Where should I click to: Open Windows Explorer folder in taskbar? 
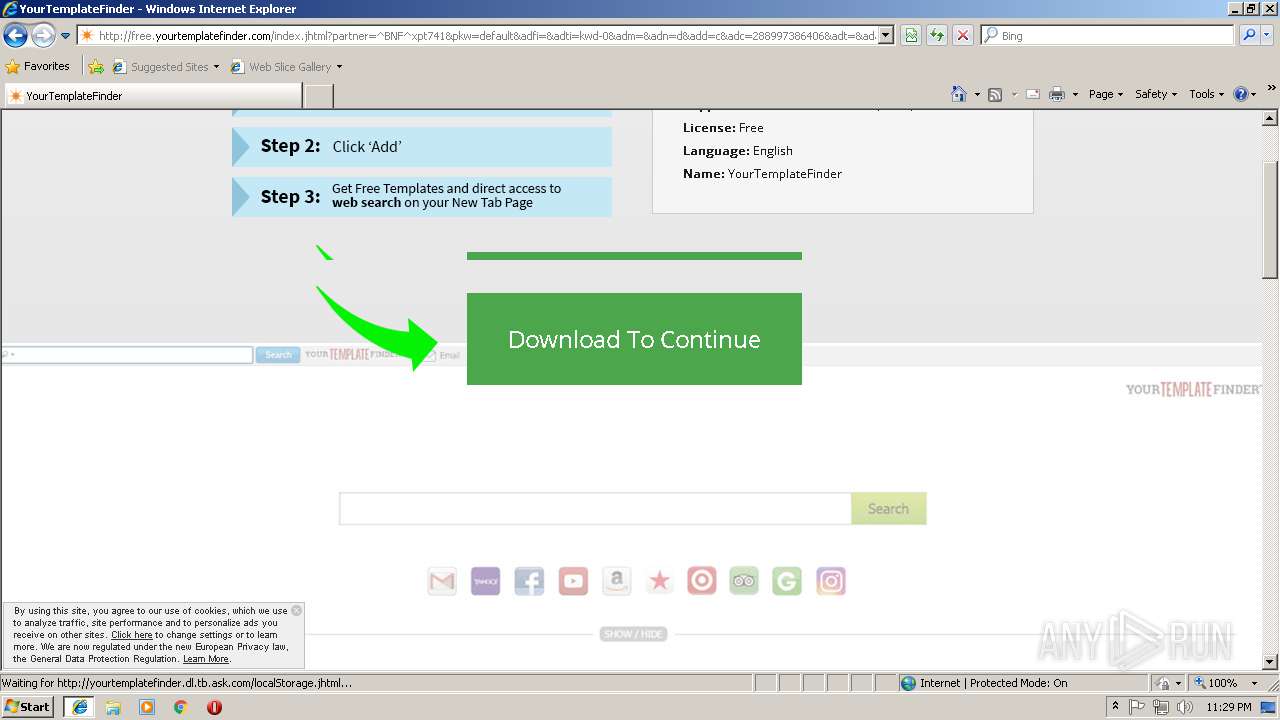(113, 707)
